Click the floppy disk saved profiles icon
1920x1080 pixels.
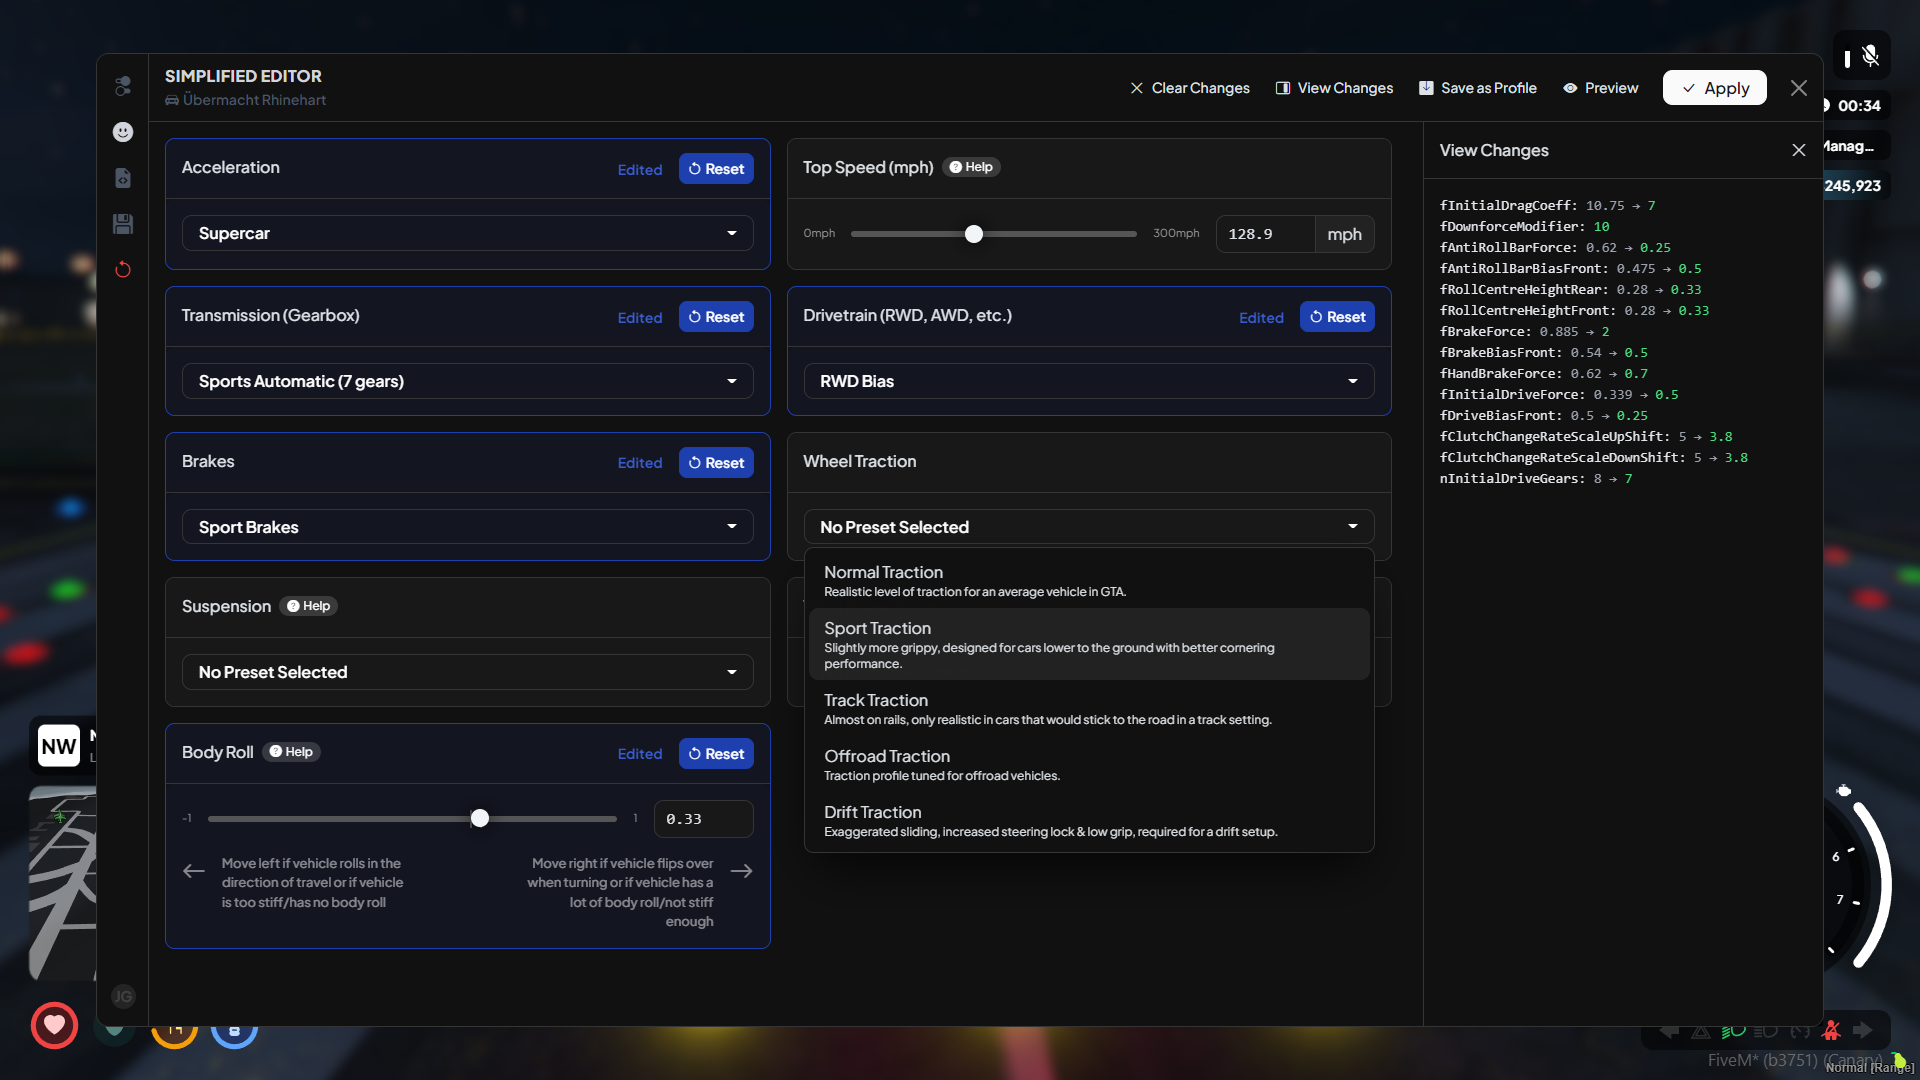click(123, 224)
